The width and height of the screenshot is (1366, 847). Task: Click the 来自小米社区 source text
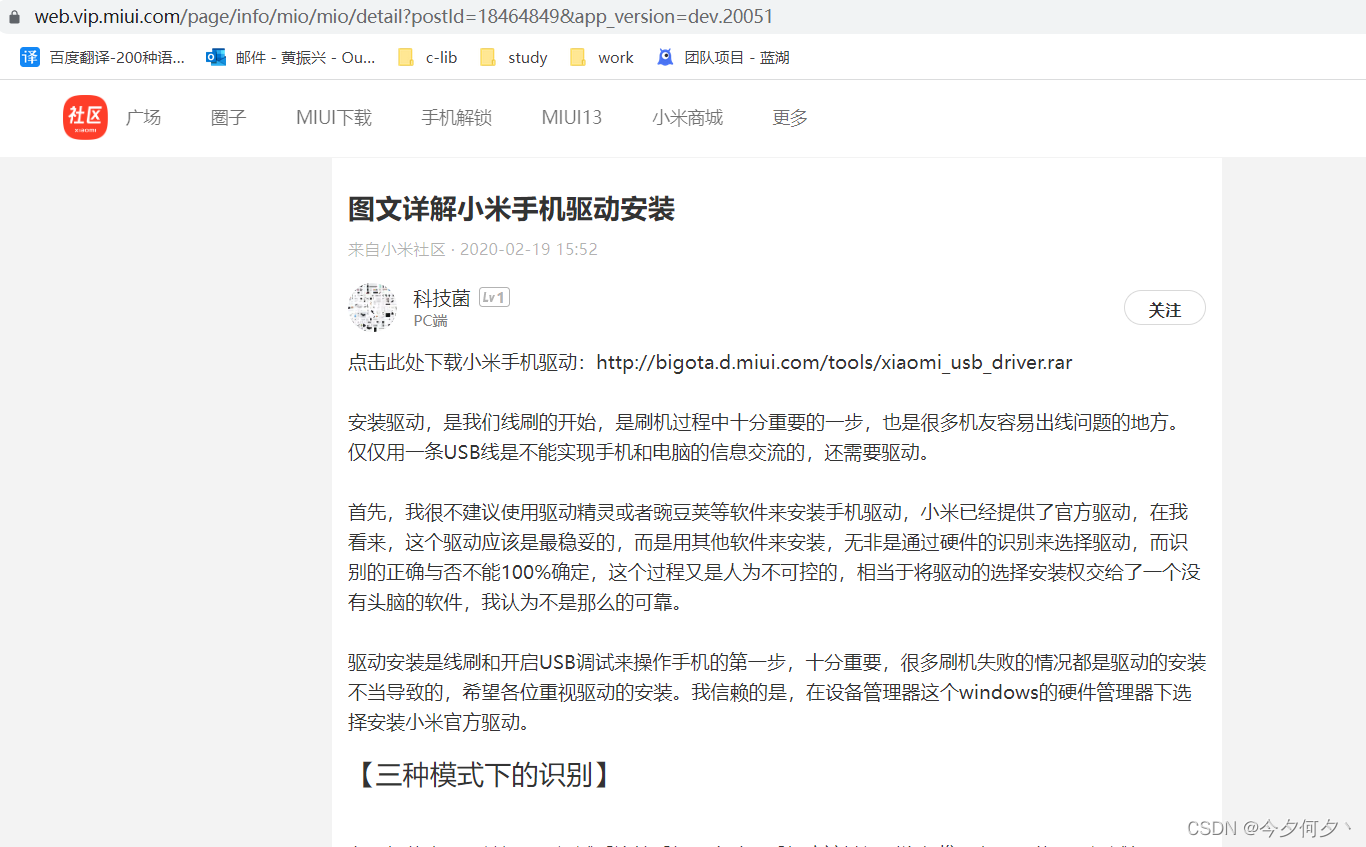397,249
